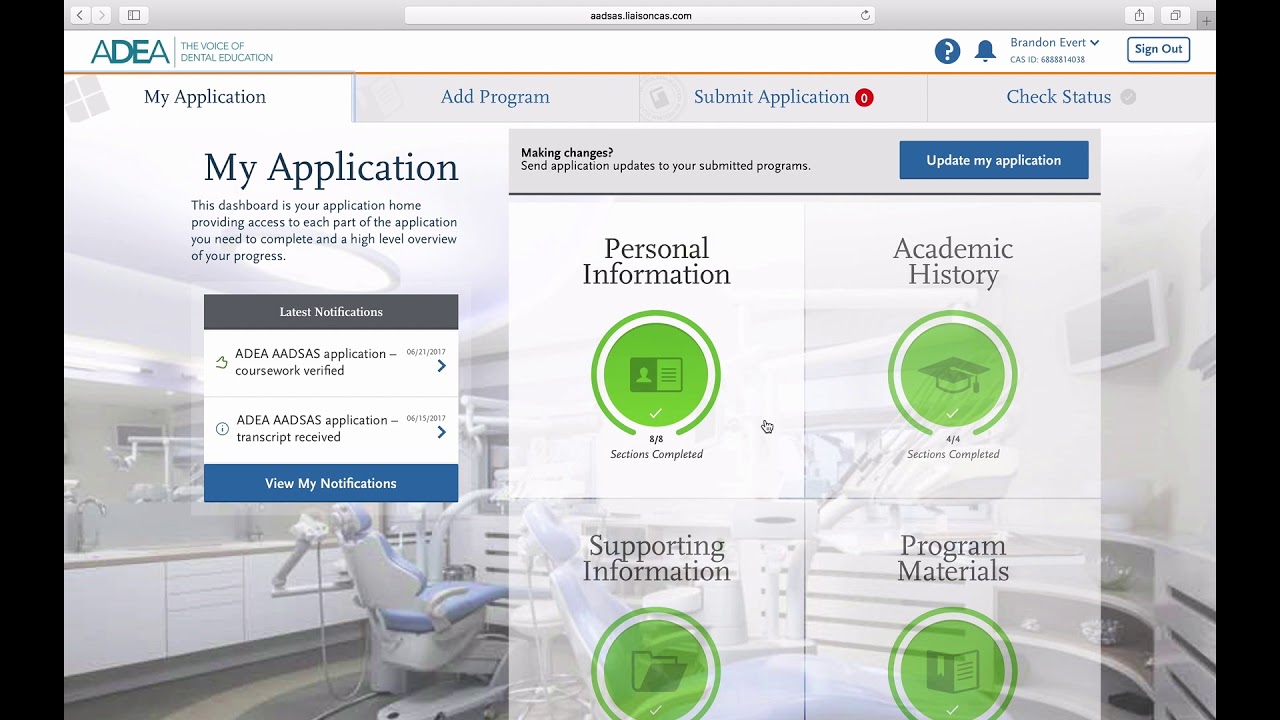Open Safari share button
The image size is (1280, 720).
[x=1139, y=15]
